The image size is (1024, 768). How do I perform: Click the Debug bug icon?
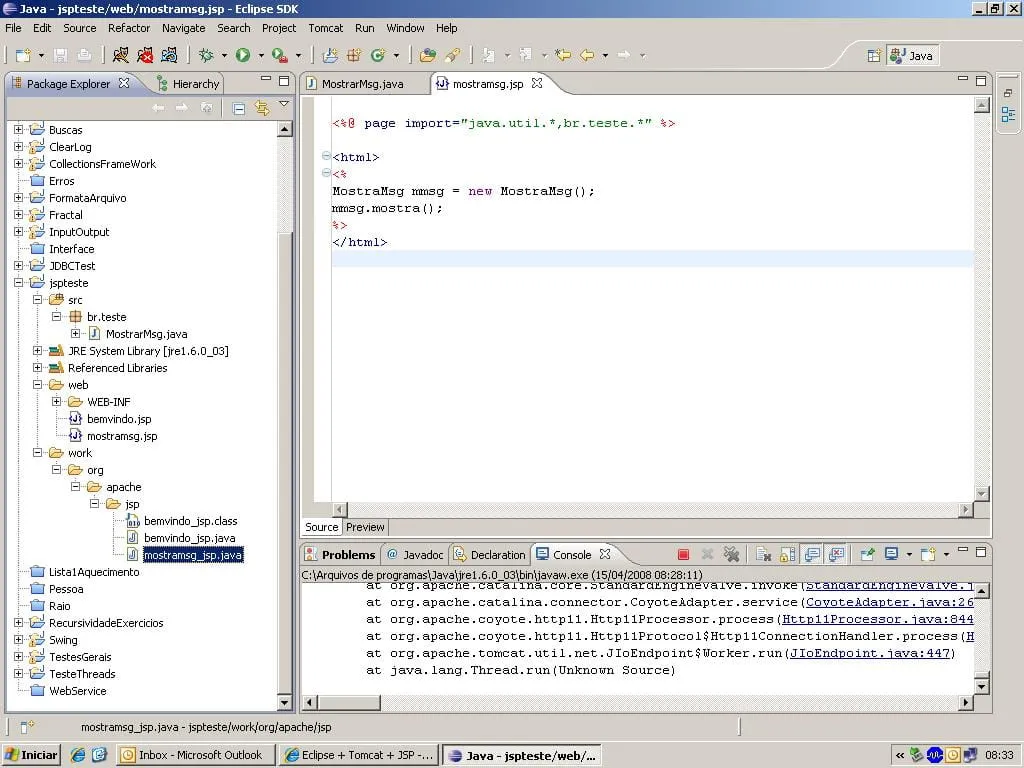coord(206,55)
